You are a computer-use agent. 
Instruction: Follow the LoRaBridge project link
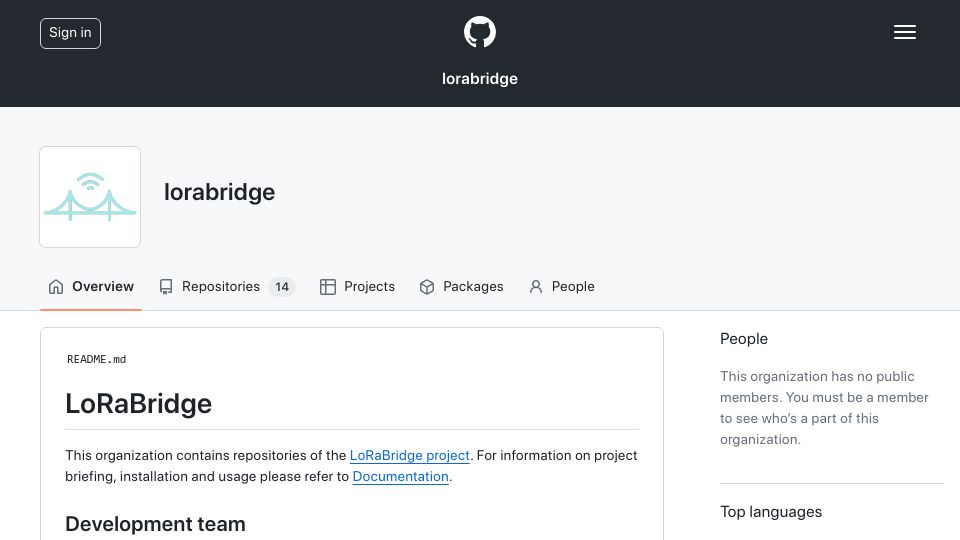[410, 456]
